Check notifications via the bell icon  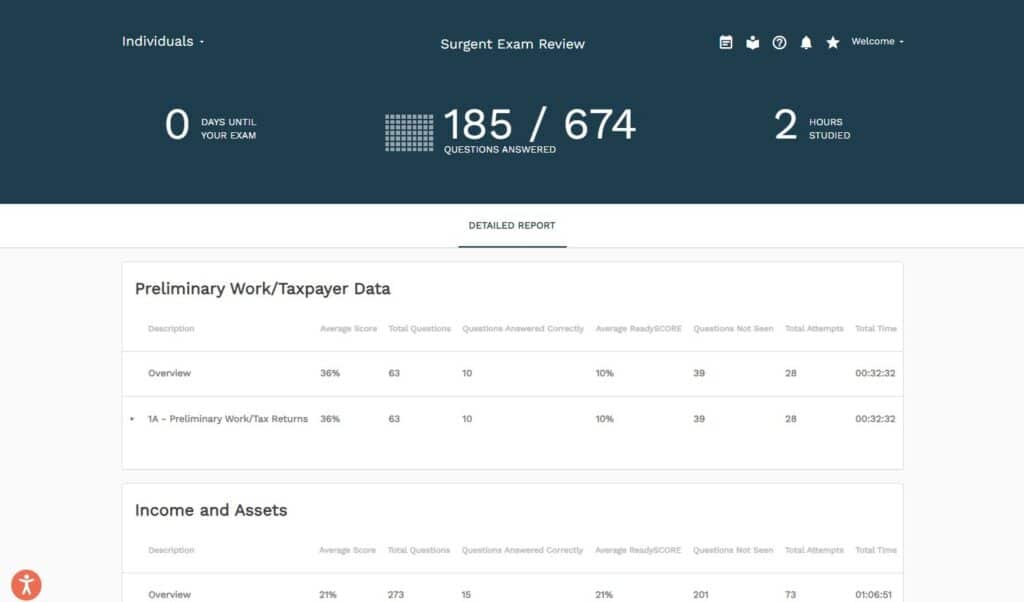click(x=806, y=42)
